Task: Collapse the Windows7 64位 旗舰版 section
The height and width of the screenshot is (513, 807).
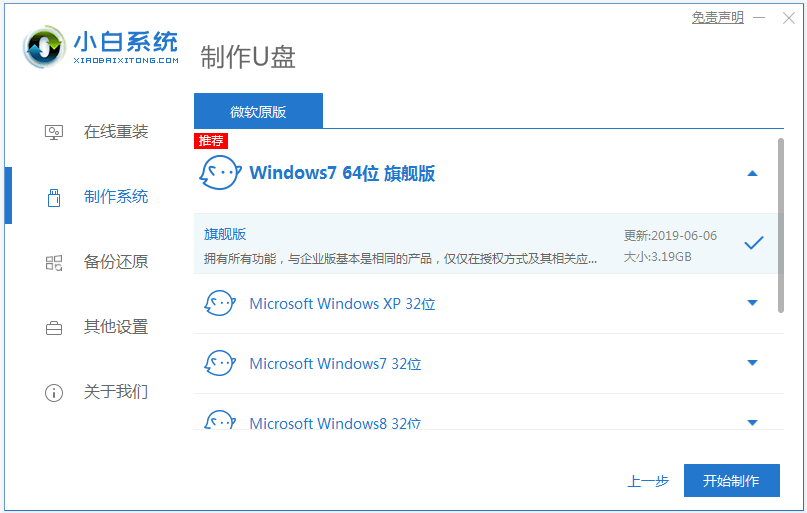Action: [753, 173]
